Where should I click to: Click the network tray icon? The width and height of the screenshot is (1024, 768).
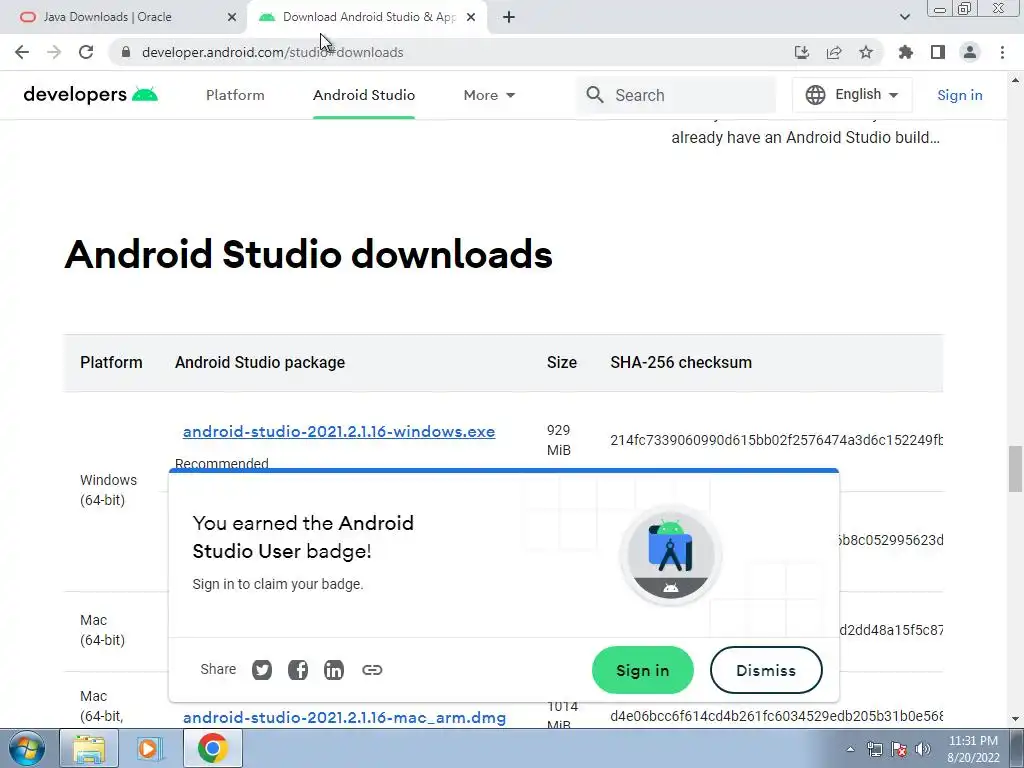pos(874,749)
